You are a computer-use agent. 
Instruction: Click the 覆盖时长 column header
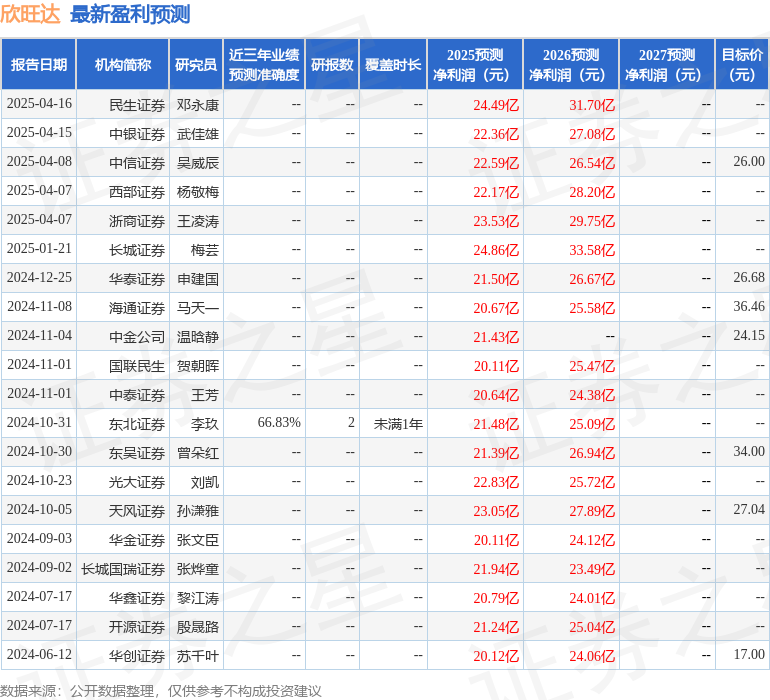393,65
